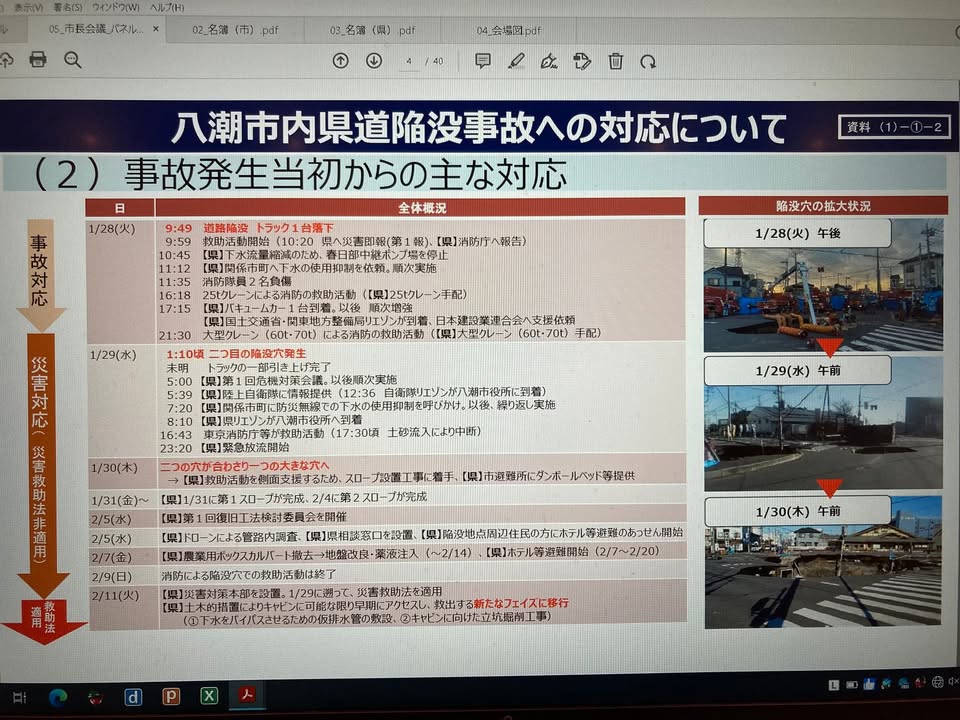
Task: Open the 署名(S) menu
Action: point(68,7)
